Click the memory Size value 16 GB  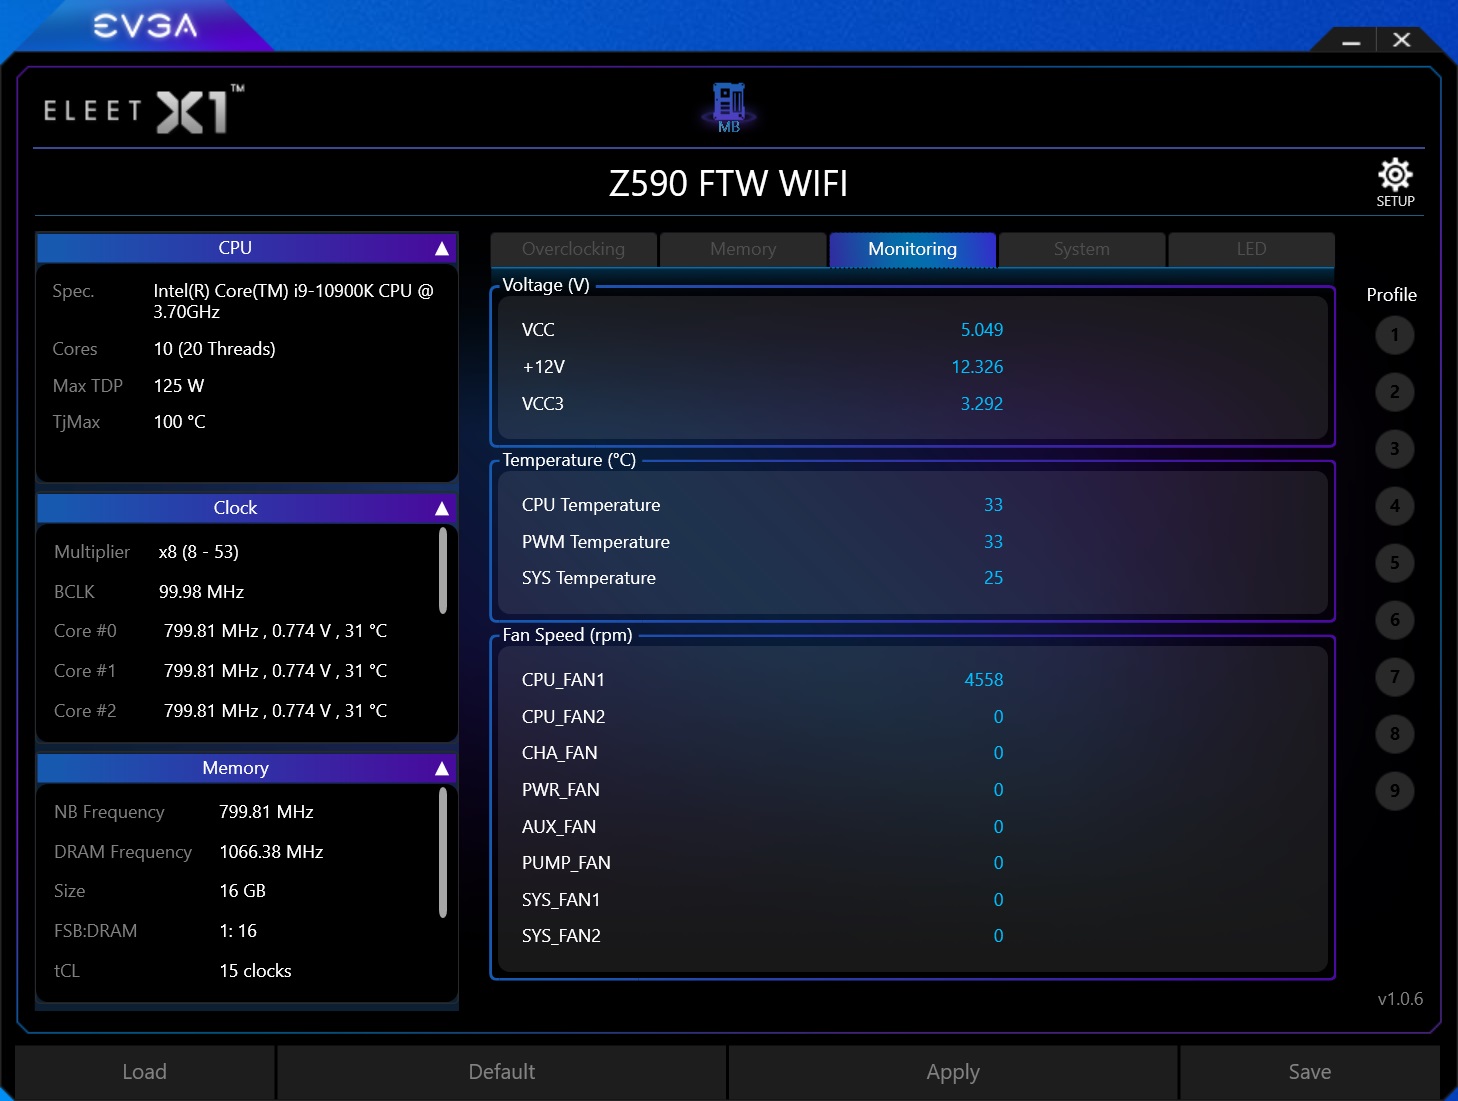[x=242, y=891]
